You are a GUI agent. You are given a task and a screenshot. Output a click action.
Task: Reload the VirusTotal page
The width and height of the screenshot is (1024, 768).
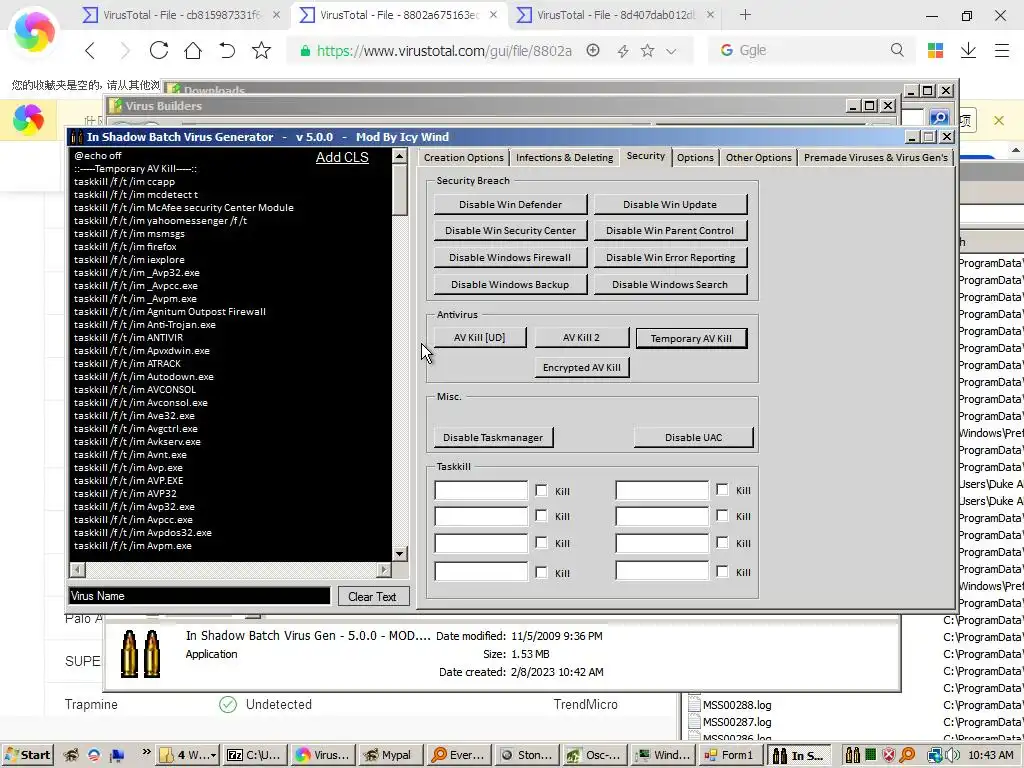[x=159, y=50]
